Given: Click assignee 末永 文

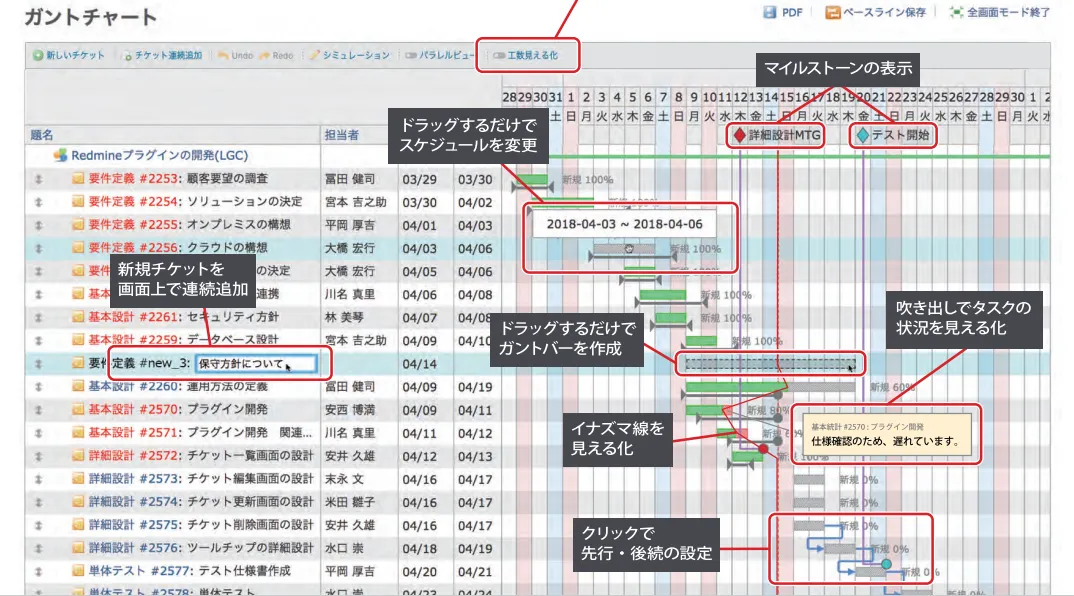Looking at the screenshot, I should click(x=345, y=479).
